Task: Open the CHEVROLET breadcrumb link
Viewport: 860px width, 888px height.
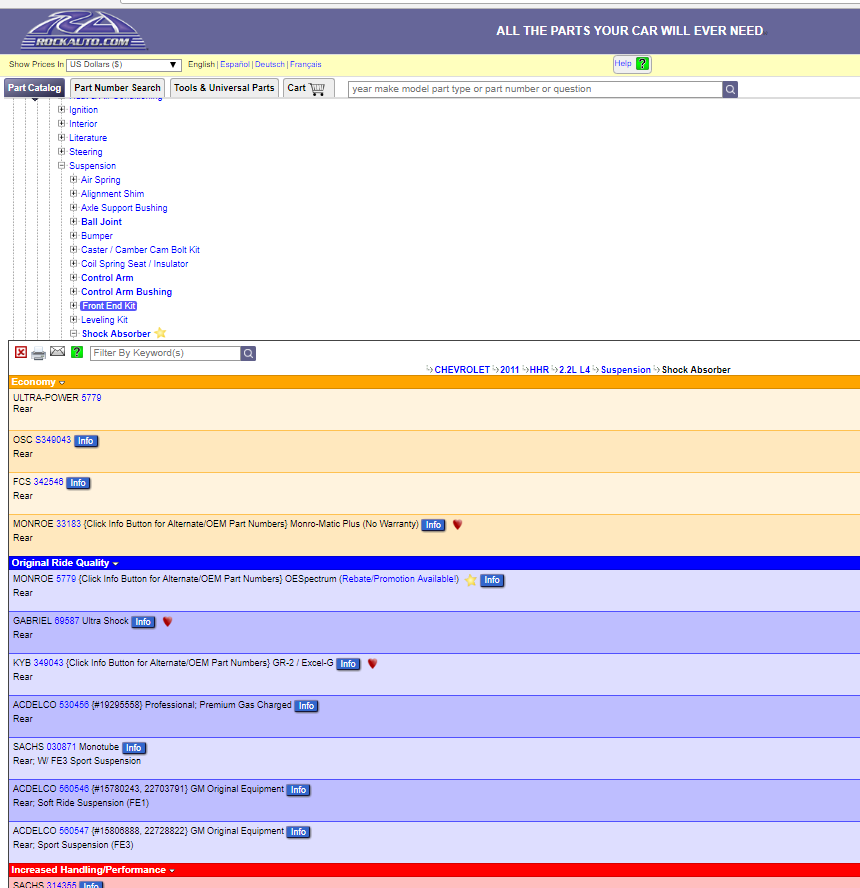Action: click(462, 370)
